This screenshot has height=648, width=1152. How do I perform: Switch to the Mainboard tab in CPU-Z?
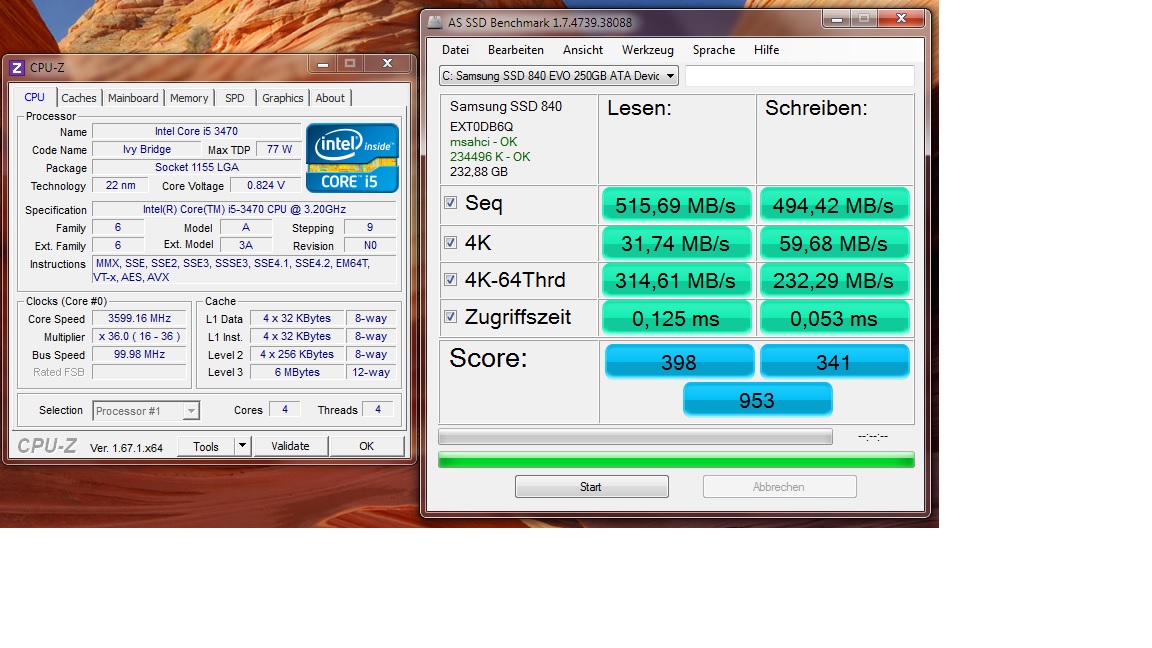133,98
